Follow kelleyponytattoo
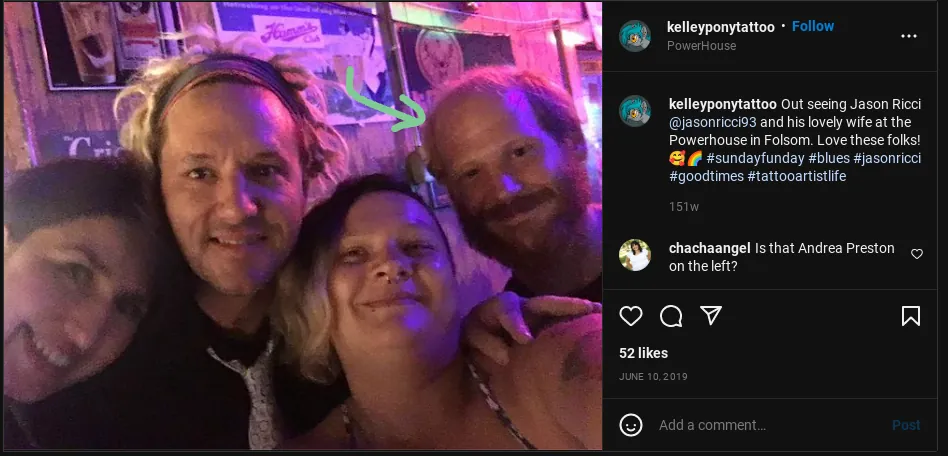 click(813, 26)
